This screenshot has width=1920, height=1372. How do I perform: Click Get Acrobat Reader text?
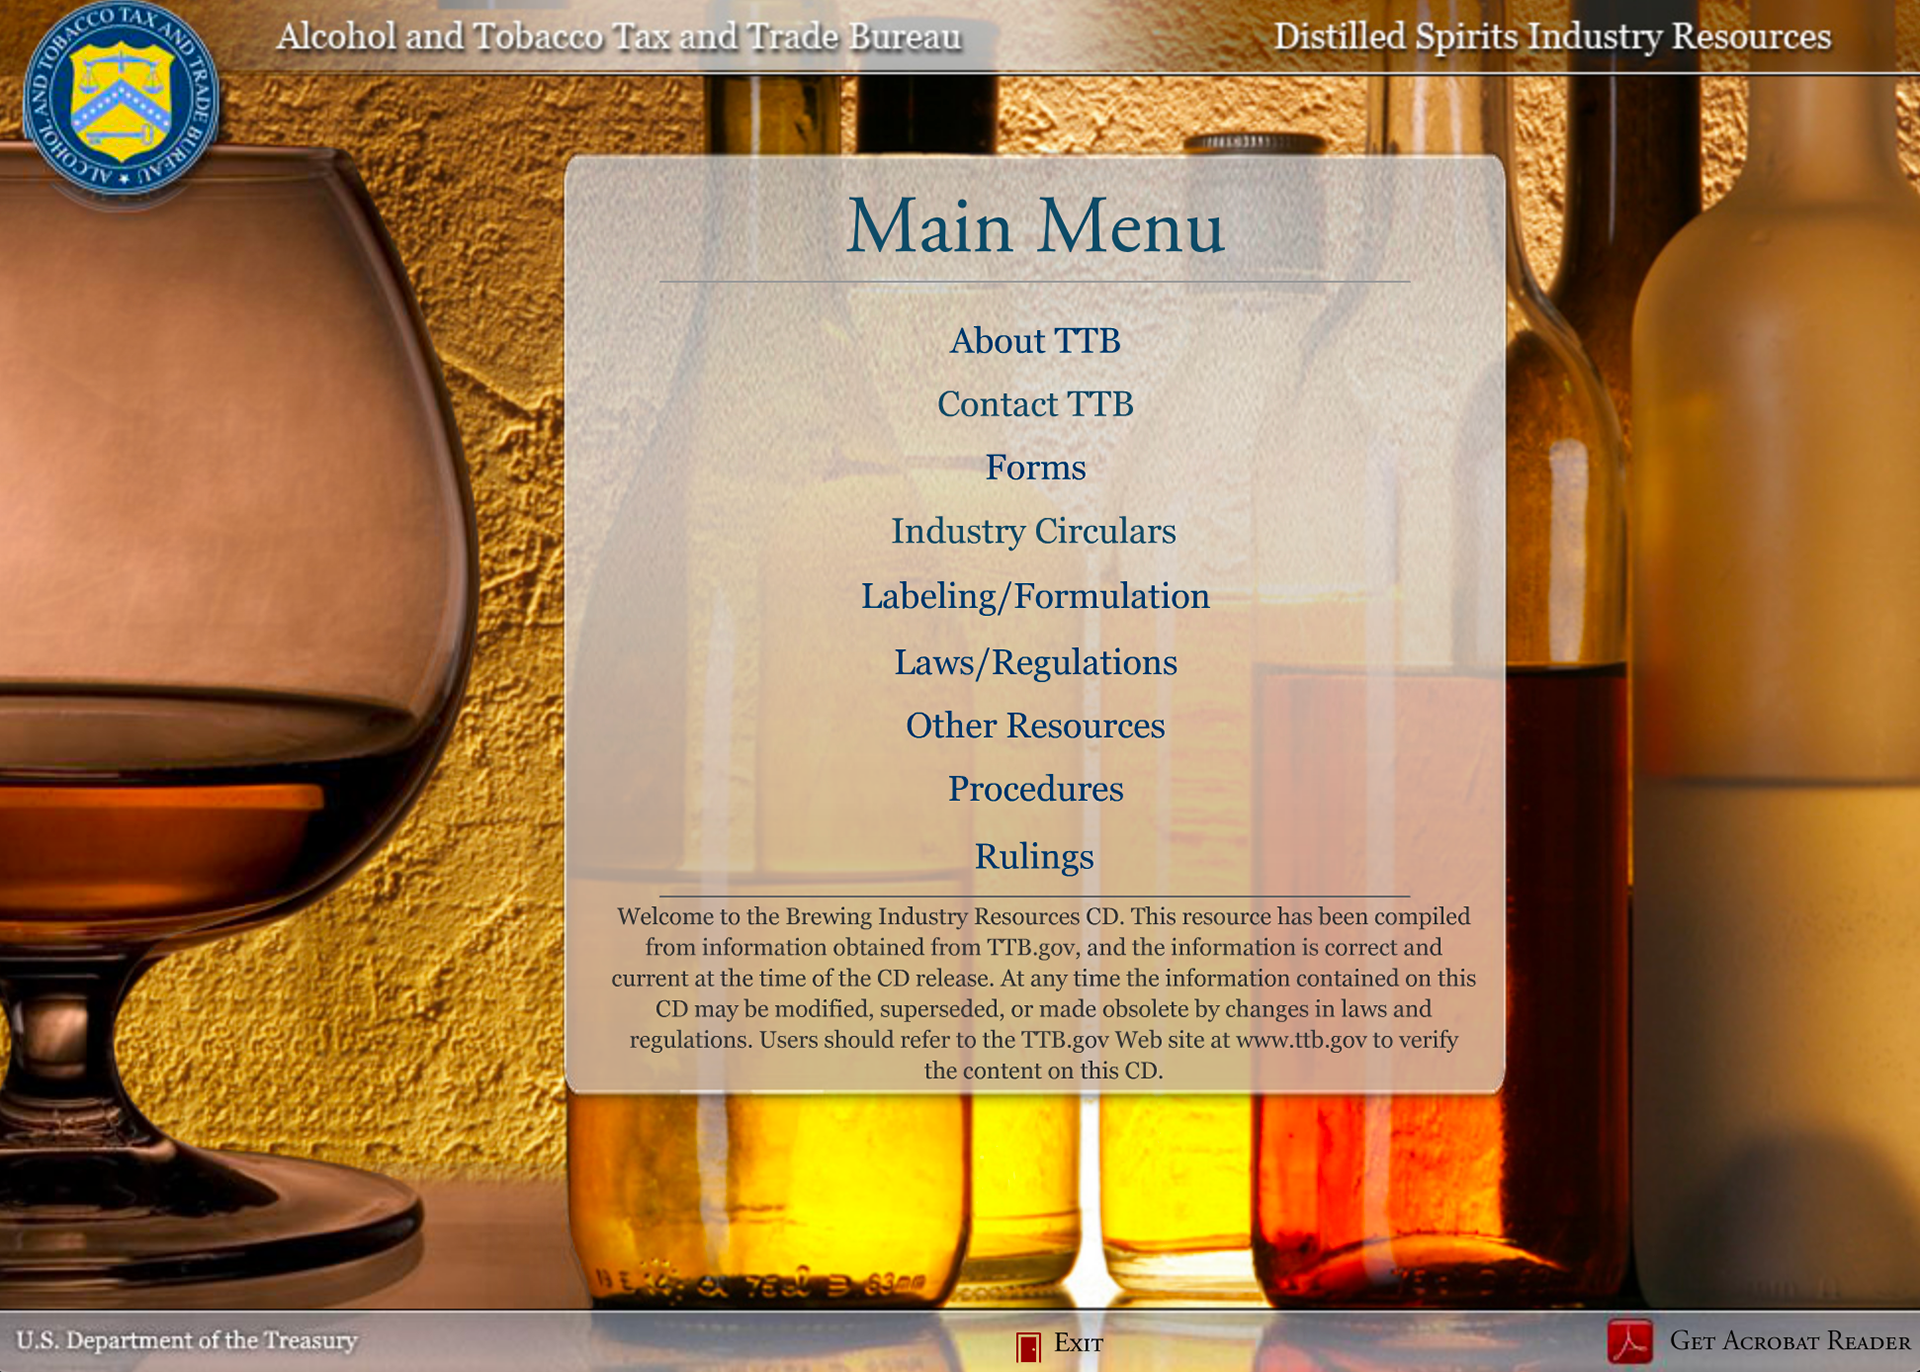point(1789,1341)
